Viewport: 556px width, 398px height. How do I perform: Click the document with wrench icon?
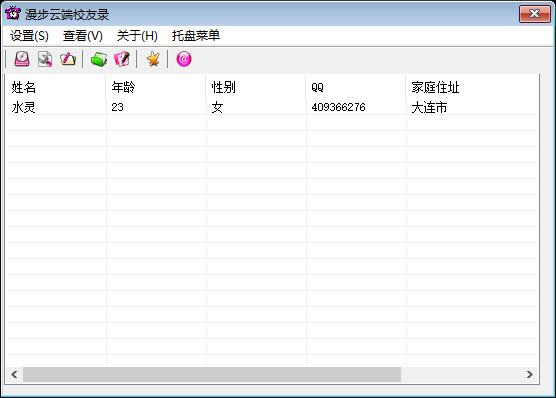(x=45, y=59)
